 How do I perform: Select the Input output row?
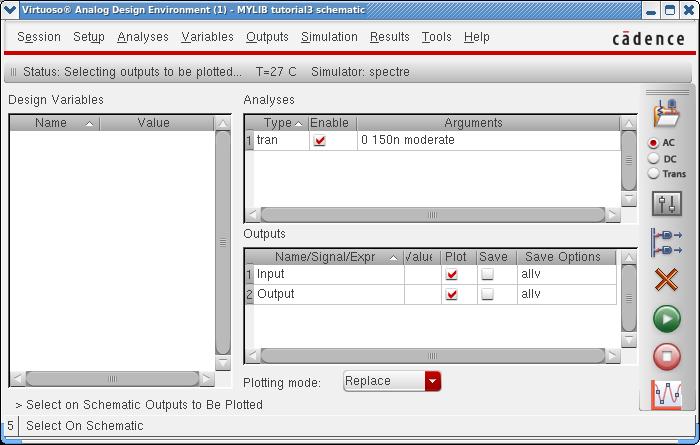[x=431, y=274]
